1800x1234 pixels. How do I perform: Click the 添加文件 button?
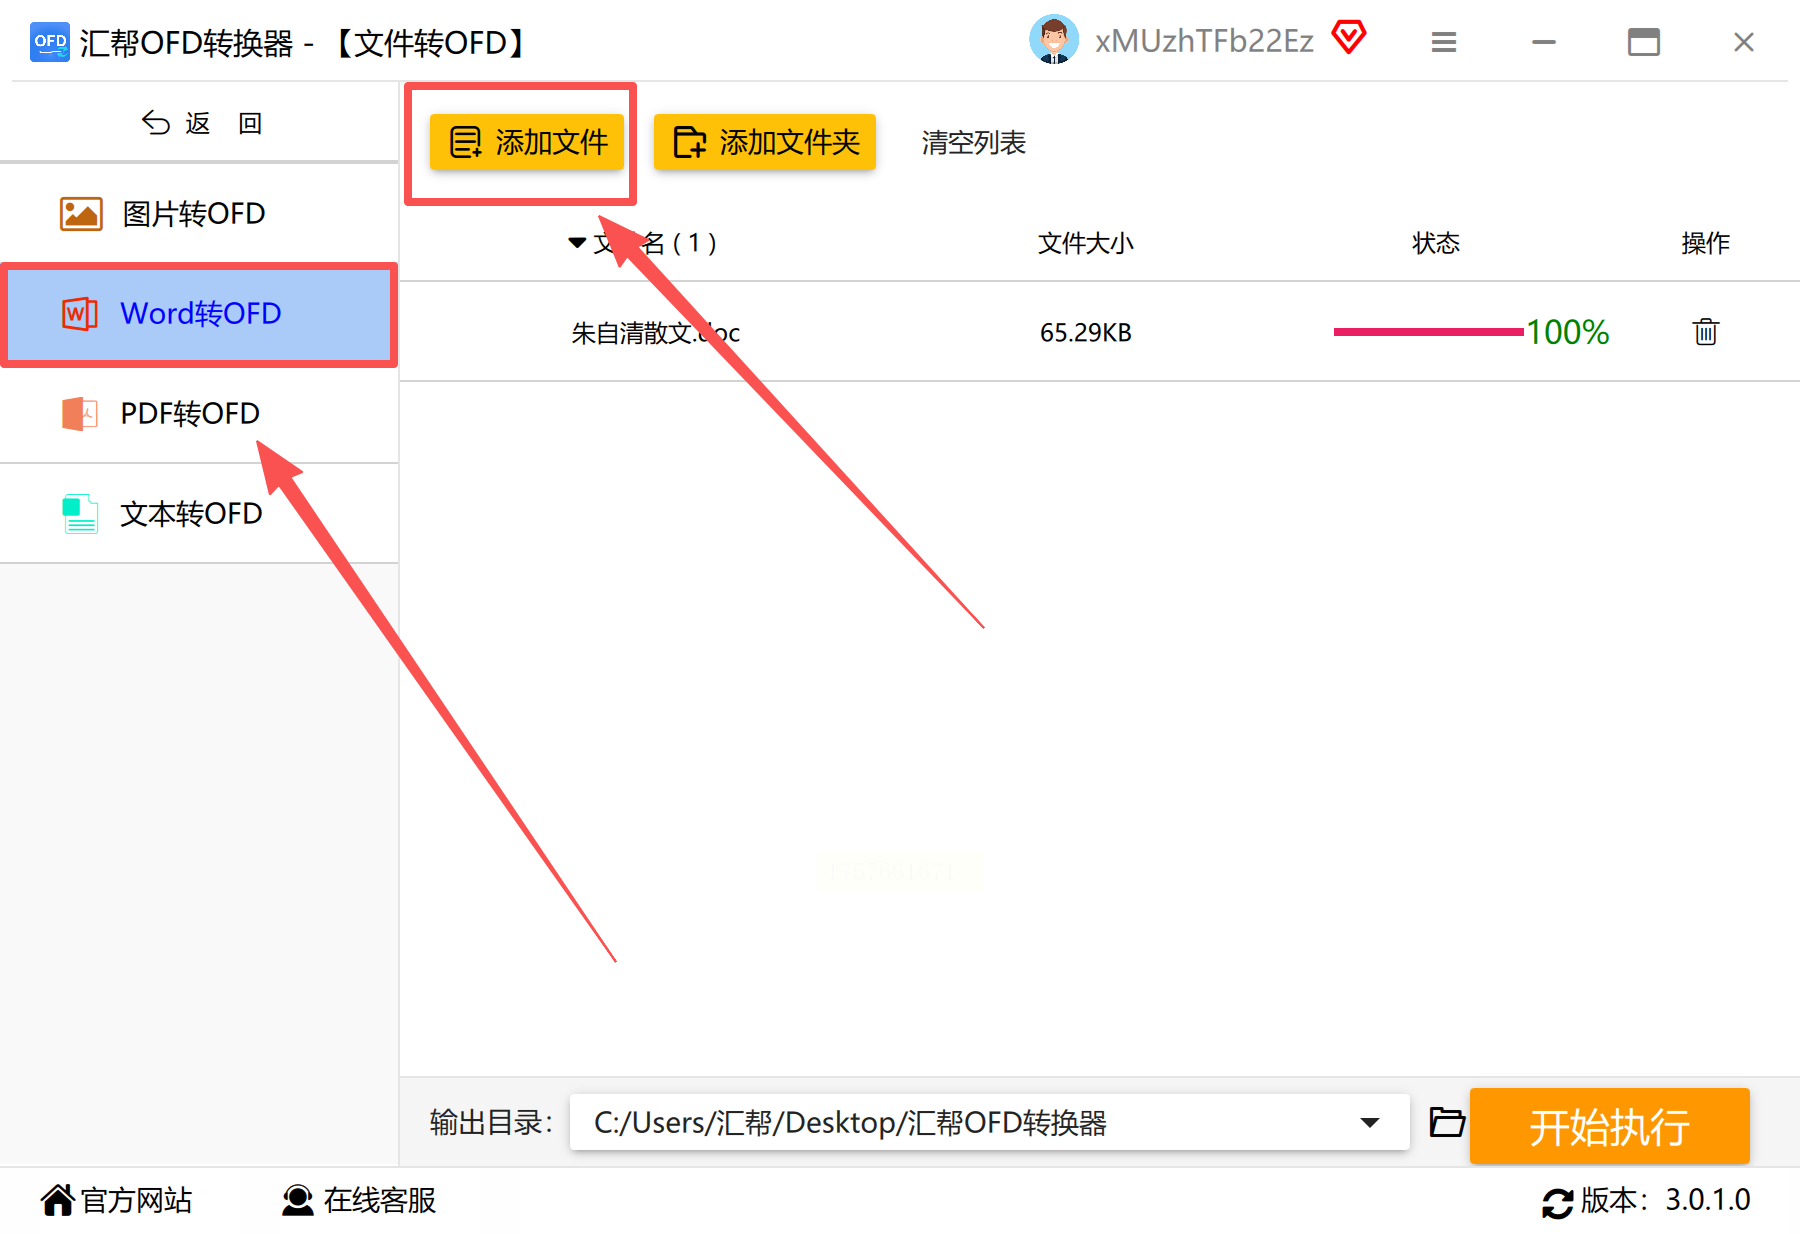coord(527,142)
